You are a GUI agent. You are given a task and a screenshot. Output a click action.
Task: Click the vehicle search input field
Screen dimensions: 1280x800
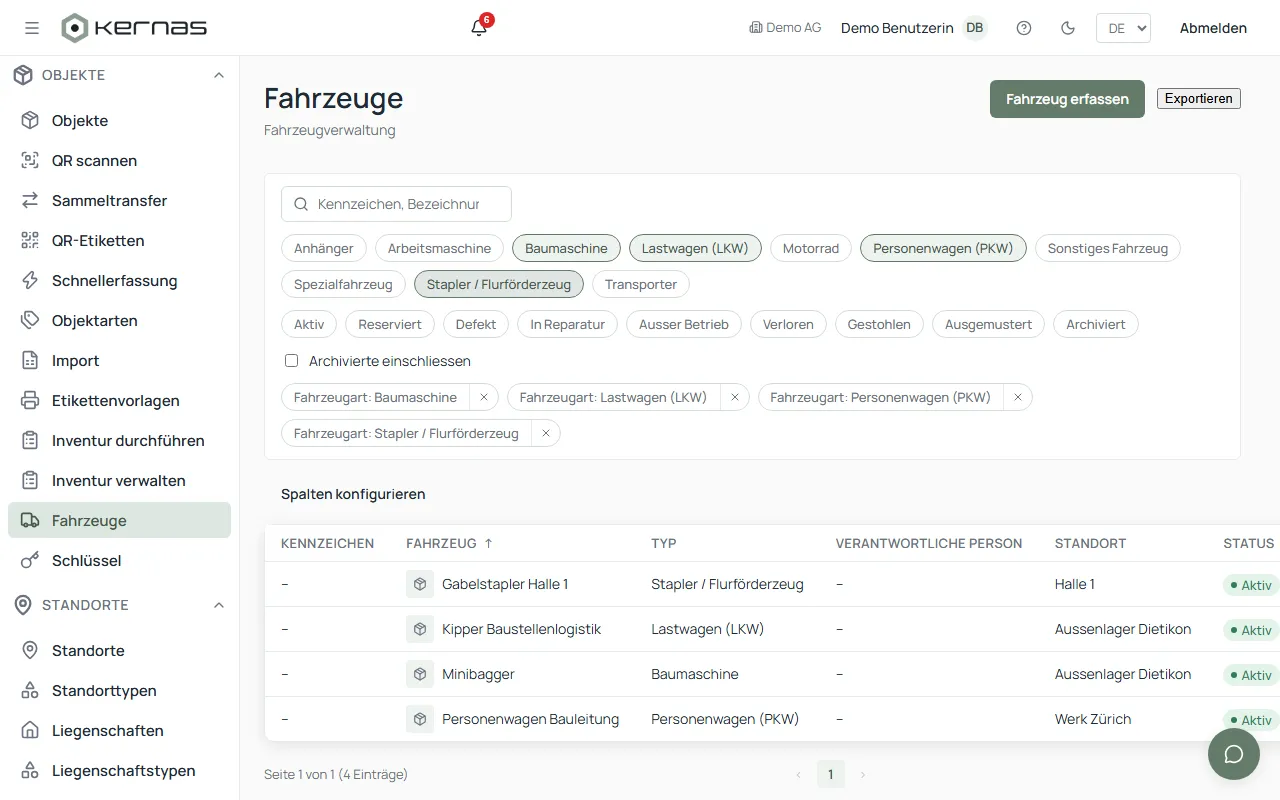tap(396, 204)
